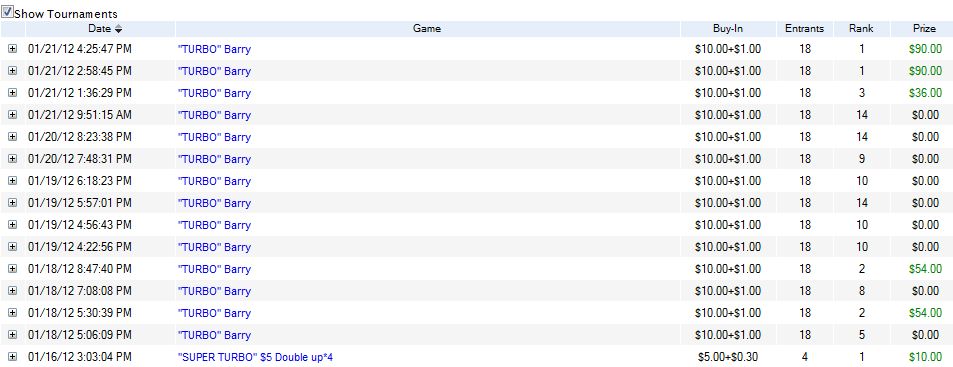The width and height of the screenshot is (953, 367).
Task: Select the $90.00 prize in the 2:58:45 PM row
Action: pyautogui.click(x=925, y=71)
